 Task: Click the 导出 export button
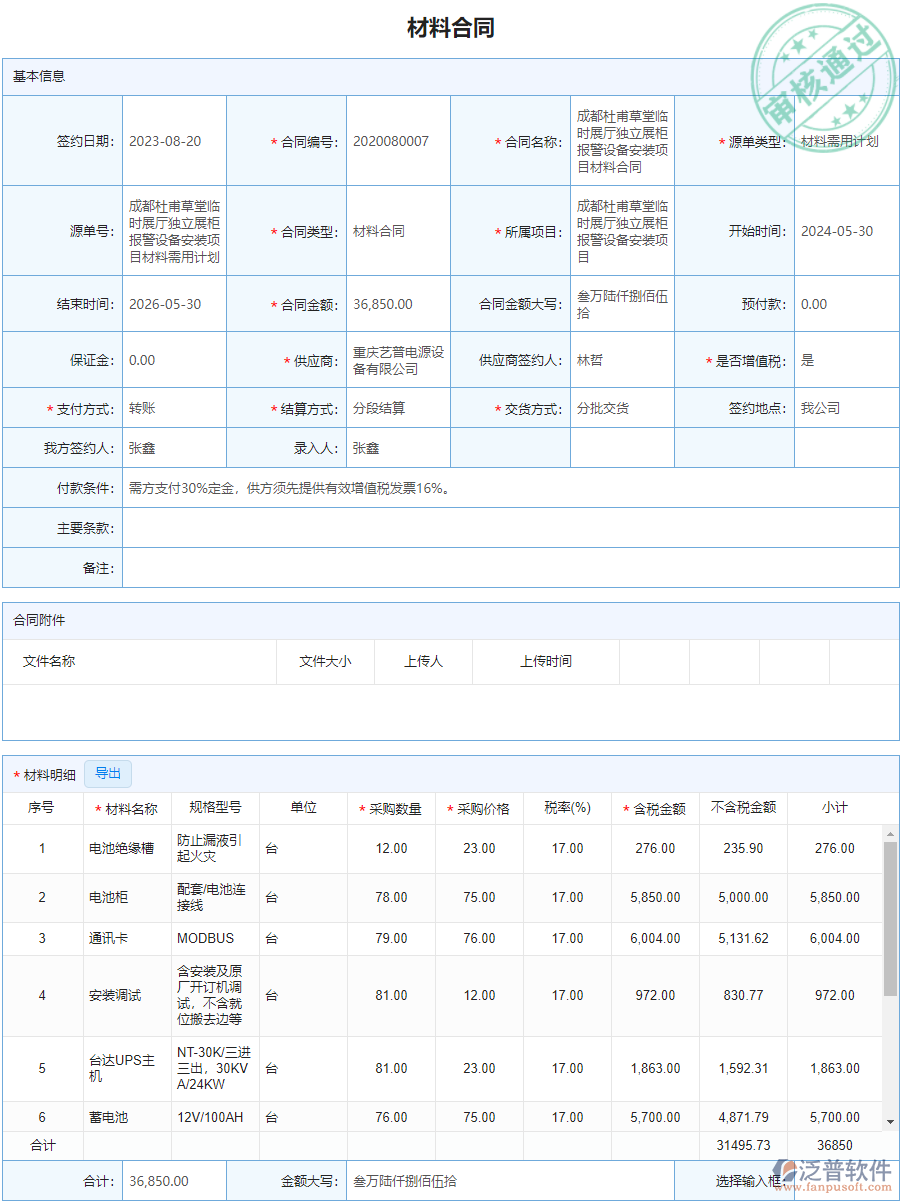click(107, 773)
